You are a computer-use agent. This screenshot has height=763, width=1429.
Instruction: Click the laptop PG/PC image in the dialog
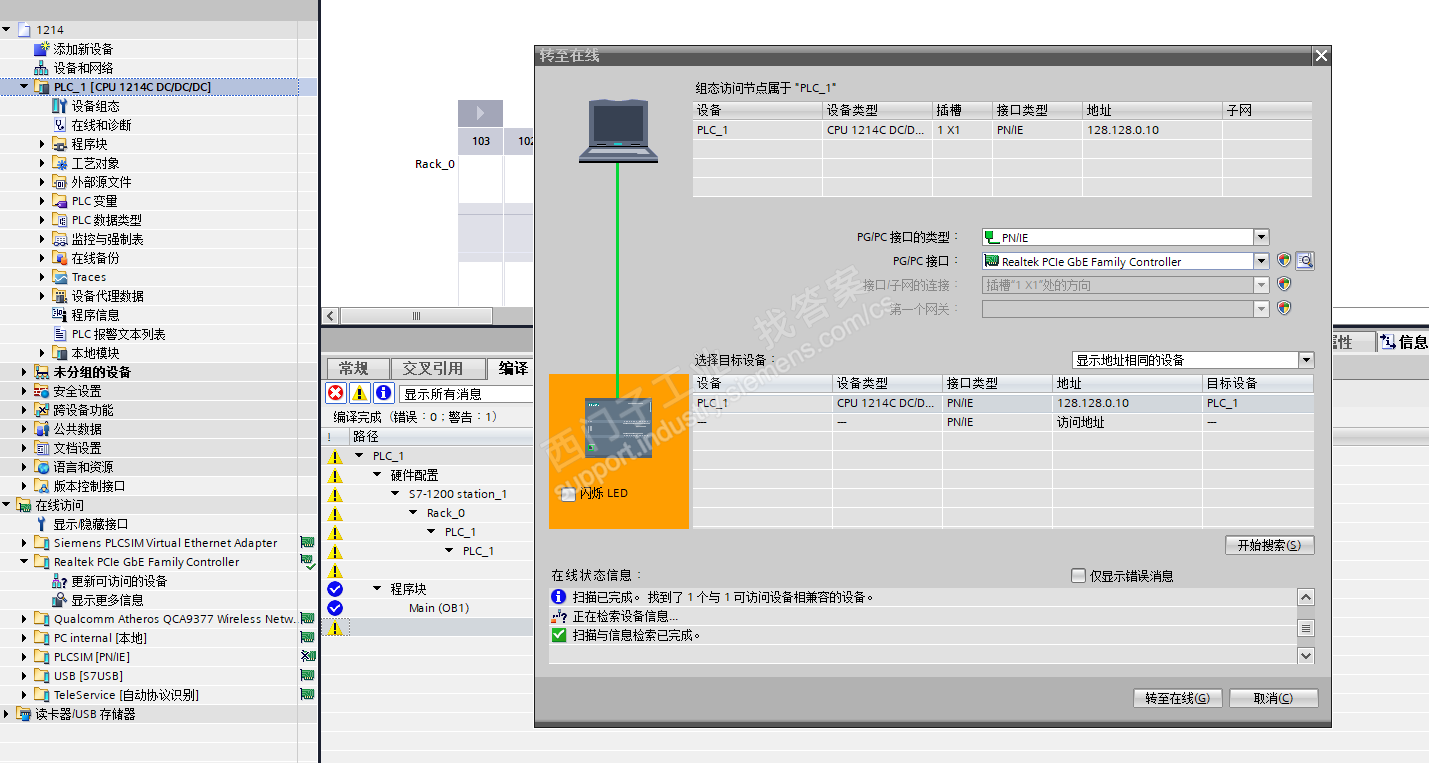point(618,130)
